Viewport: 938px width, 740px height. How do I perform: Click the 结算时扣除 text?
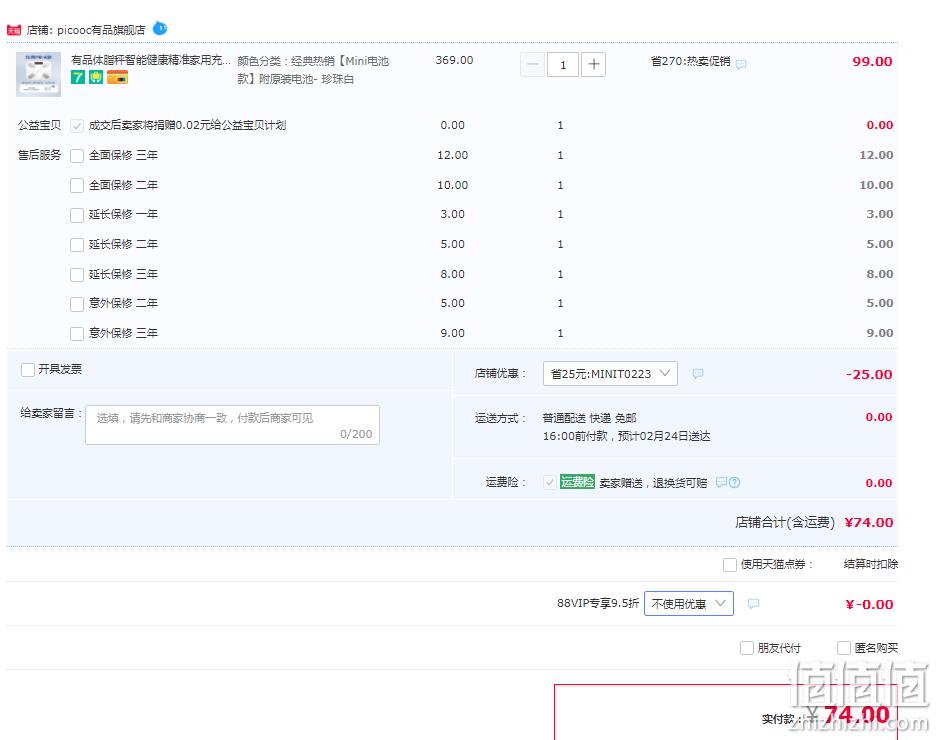tap(870, 564)
